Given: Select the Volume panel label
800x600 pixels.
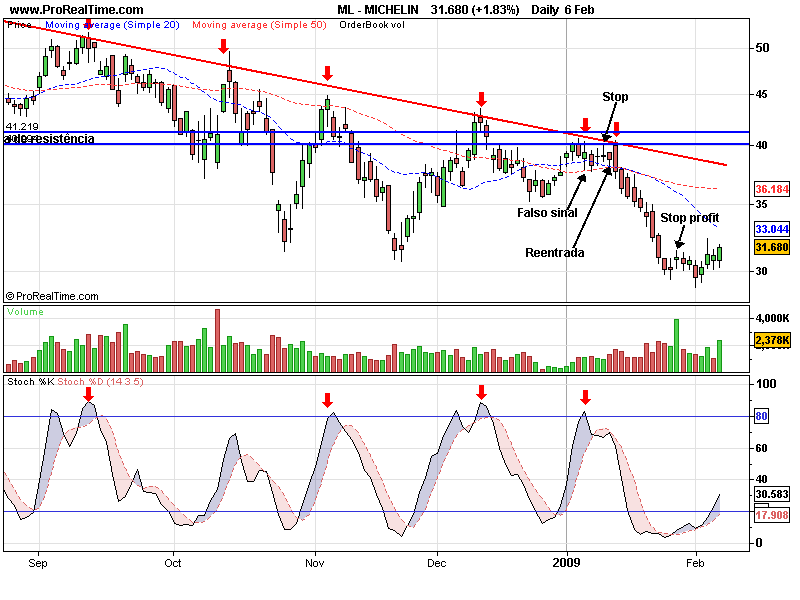Looking at the screenshot, I should point(25,312).
